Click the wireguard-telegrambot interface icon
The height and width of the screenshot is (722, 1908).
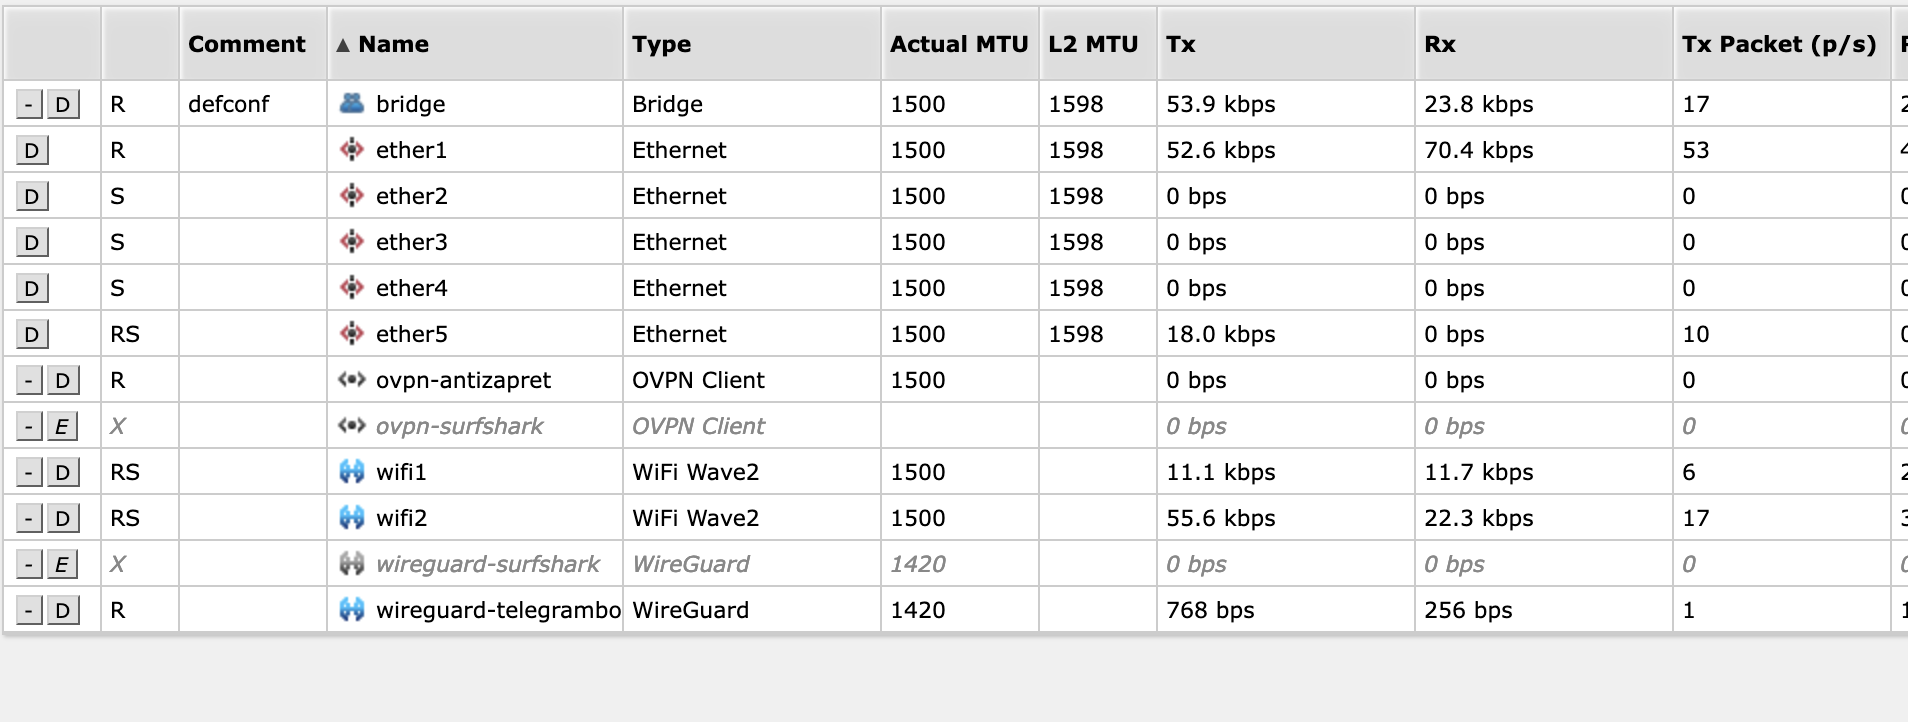point(352,609)
